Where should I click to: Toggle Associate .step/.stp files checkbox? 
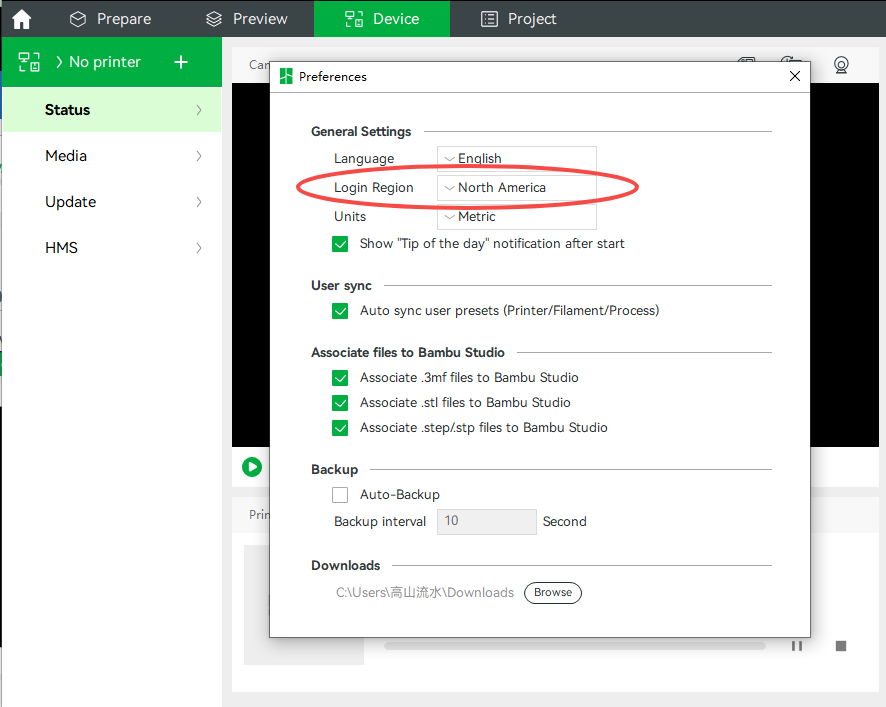coord(340,428)
